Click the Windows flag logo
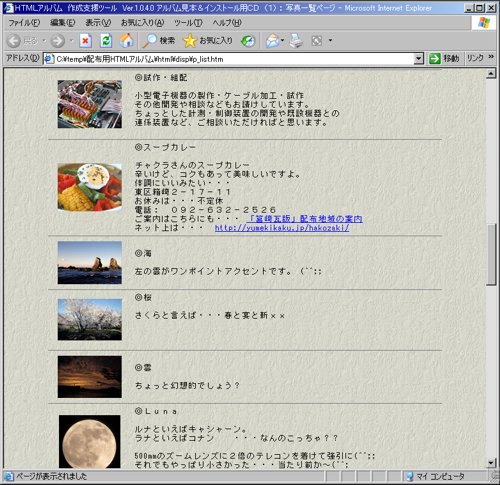The image size is (500, 485). pos(484,23)
